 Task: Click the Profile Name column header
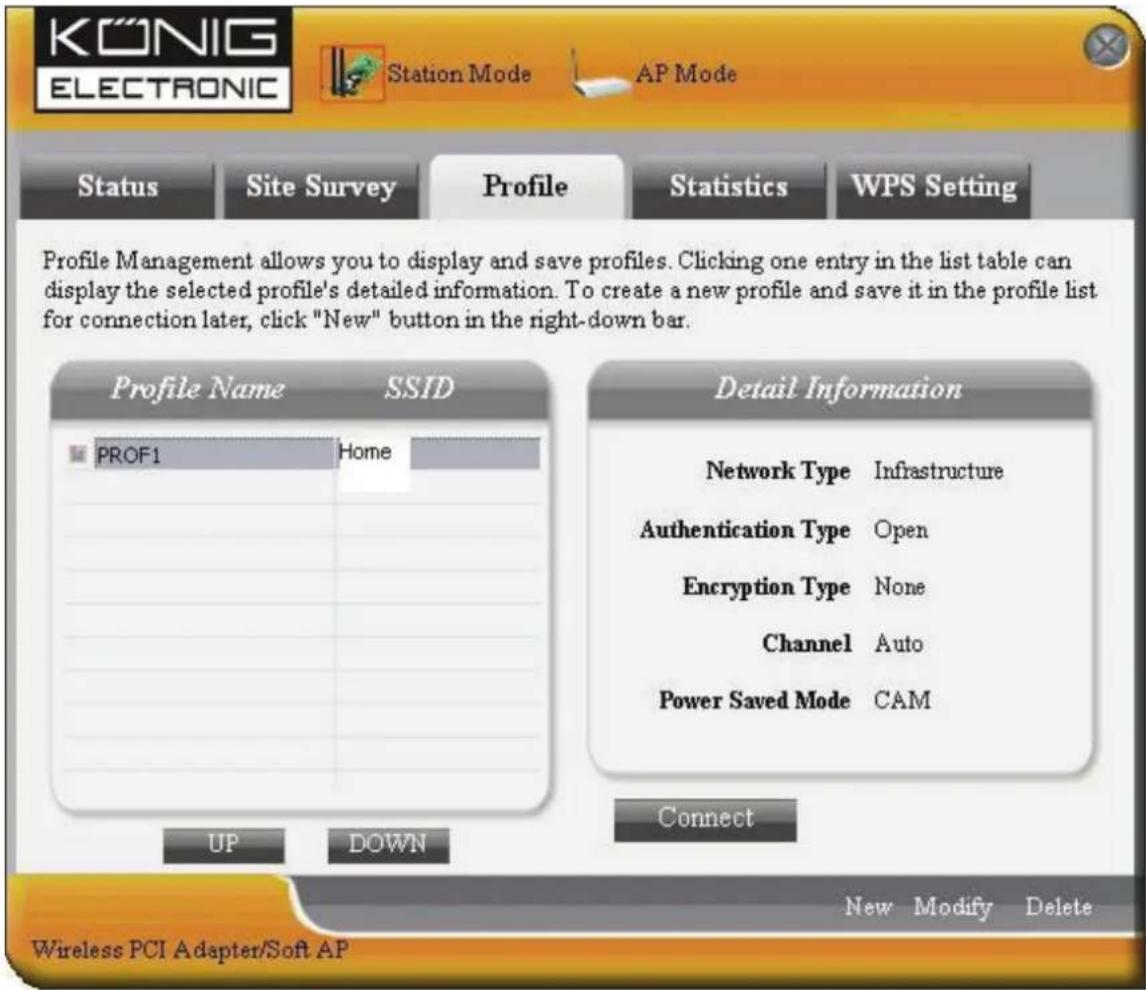click(x=197, y=388)
